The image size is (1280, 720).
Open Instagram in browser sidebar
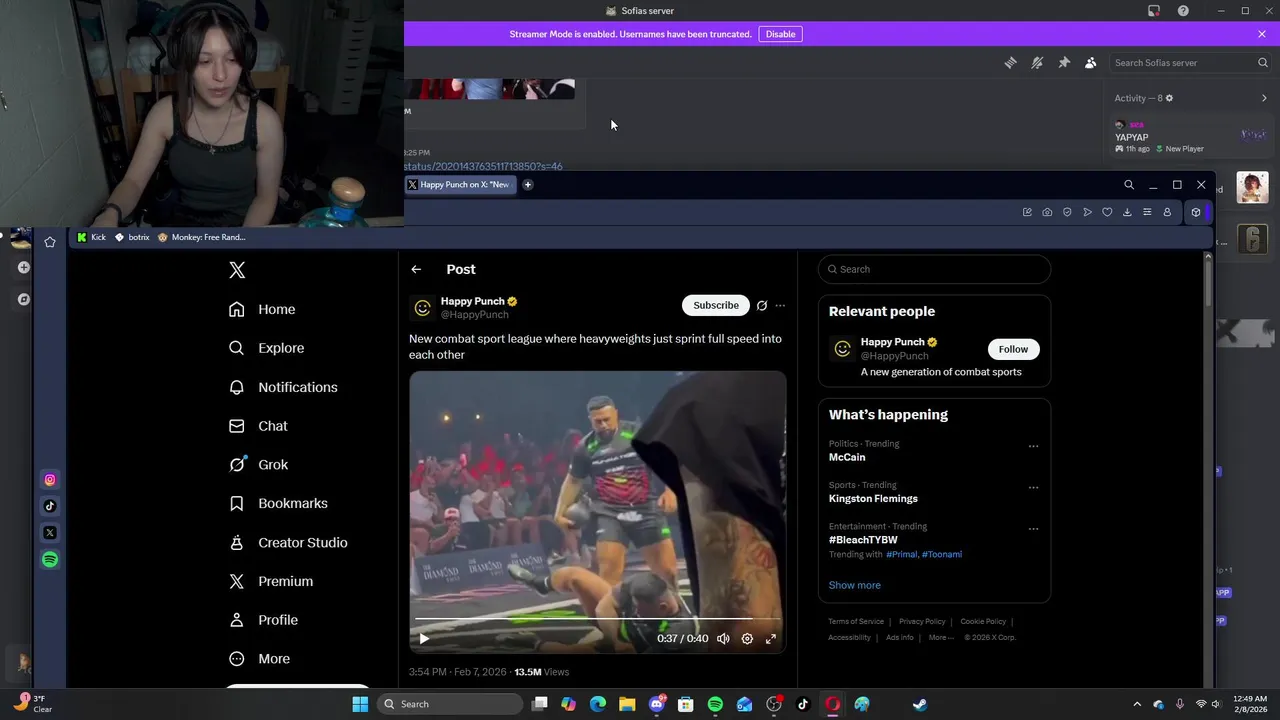[x=50, y=480]
